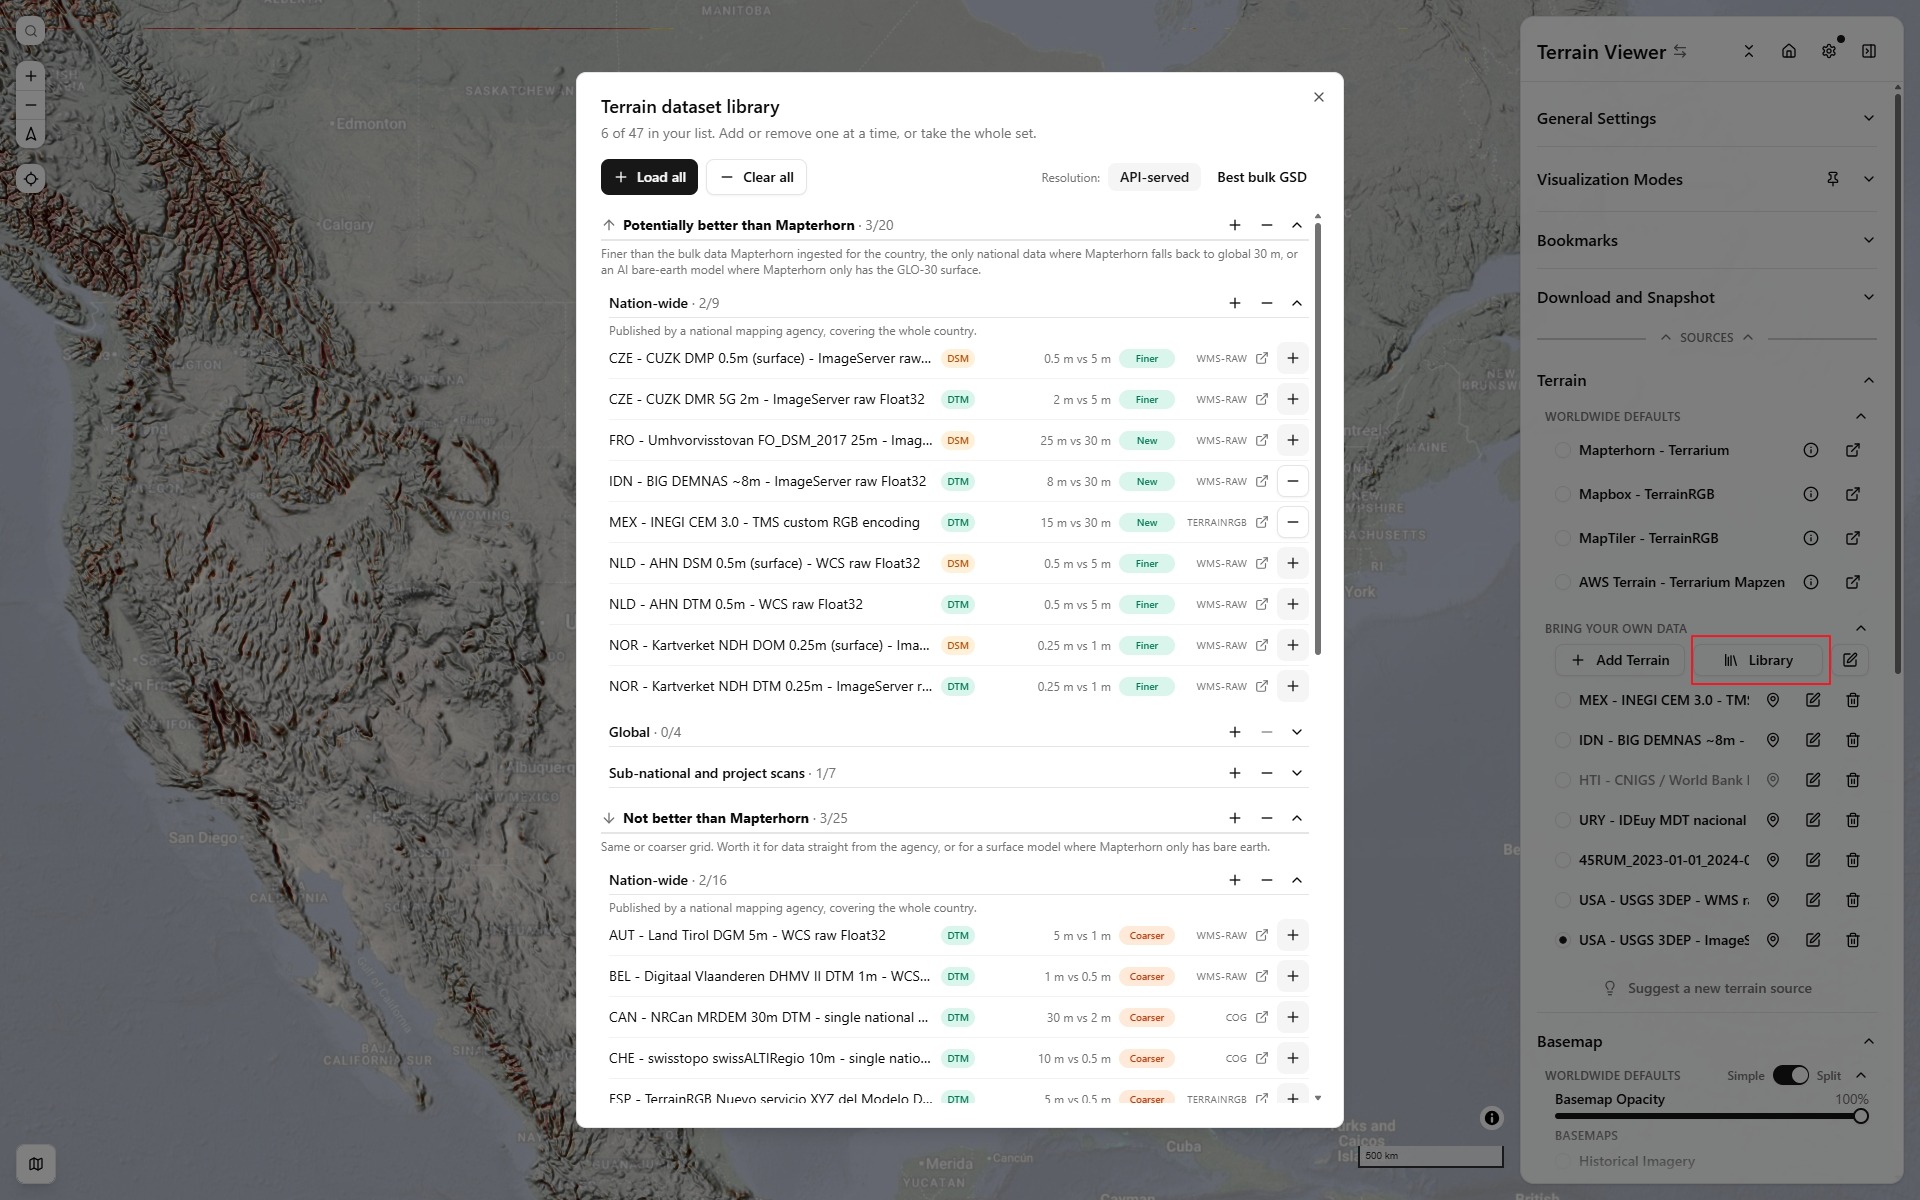The width and height of the screenshot is (1920, 1200).
Task: Click Load all datasets button
Action: pyautogui.click(x=649, y=177)
